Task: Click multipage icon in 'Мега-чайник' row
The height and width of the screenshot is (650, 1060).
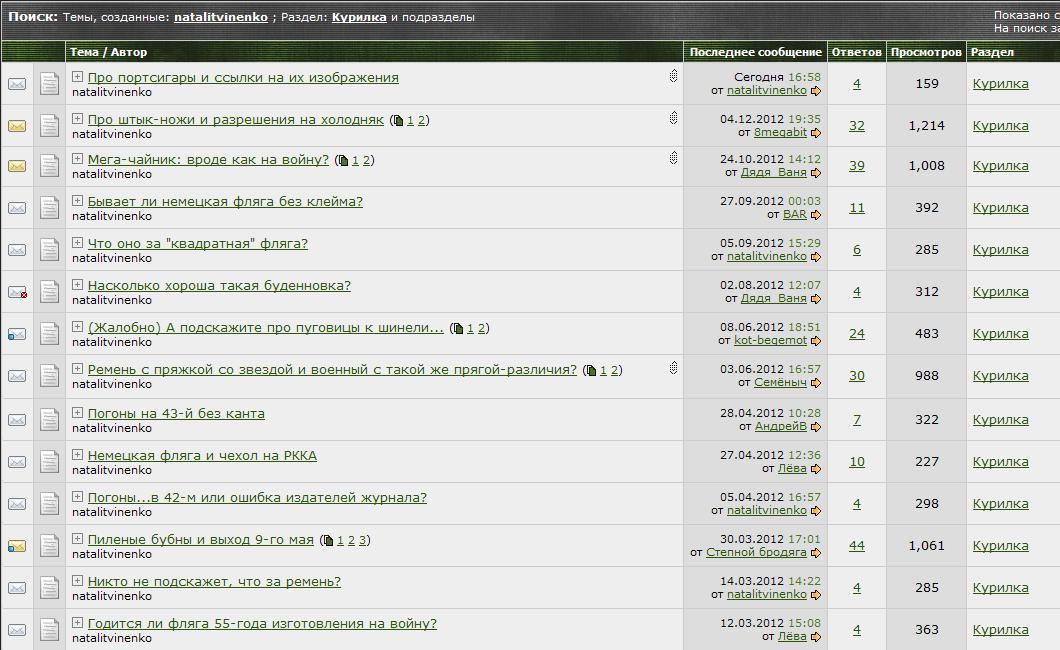Action: (343, 161)
